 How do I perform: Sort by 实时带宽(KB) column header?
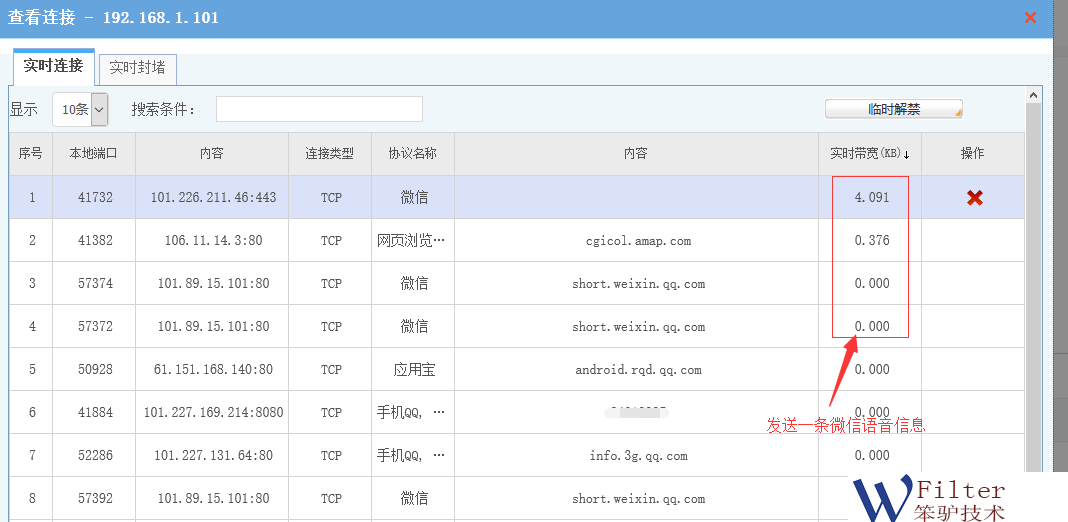tap(870, 154)
